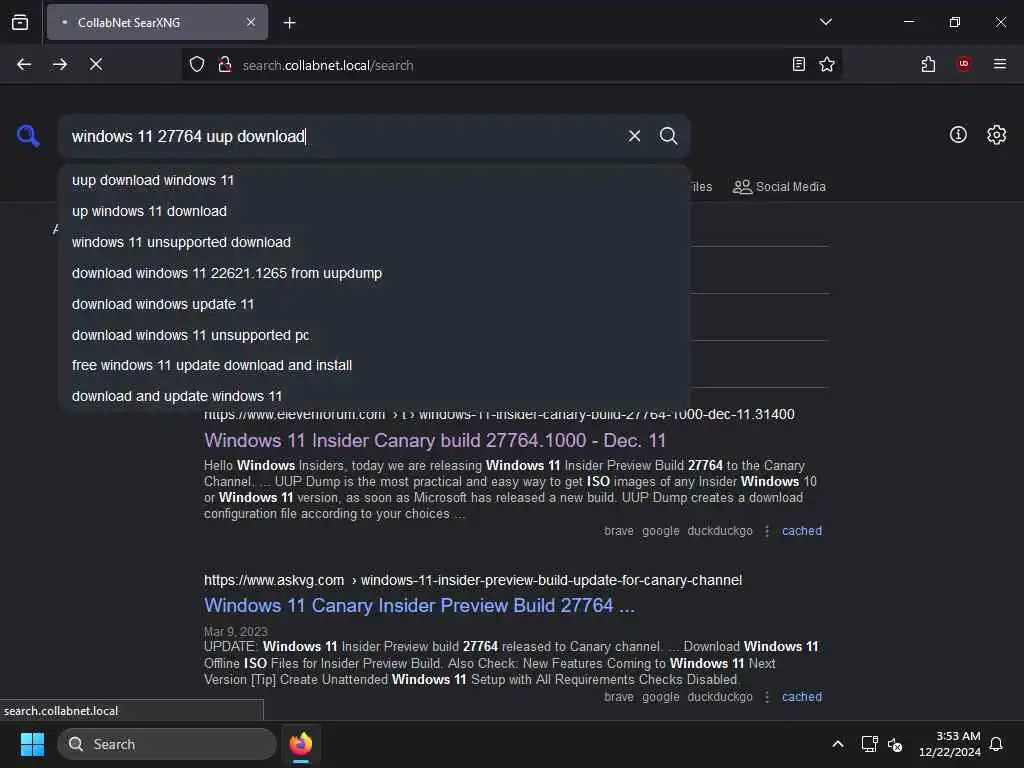Click 'duckduckgo' engine label on askvg result

click(x=720, y=697)
